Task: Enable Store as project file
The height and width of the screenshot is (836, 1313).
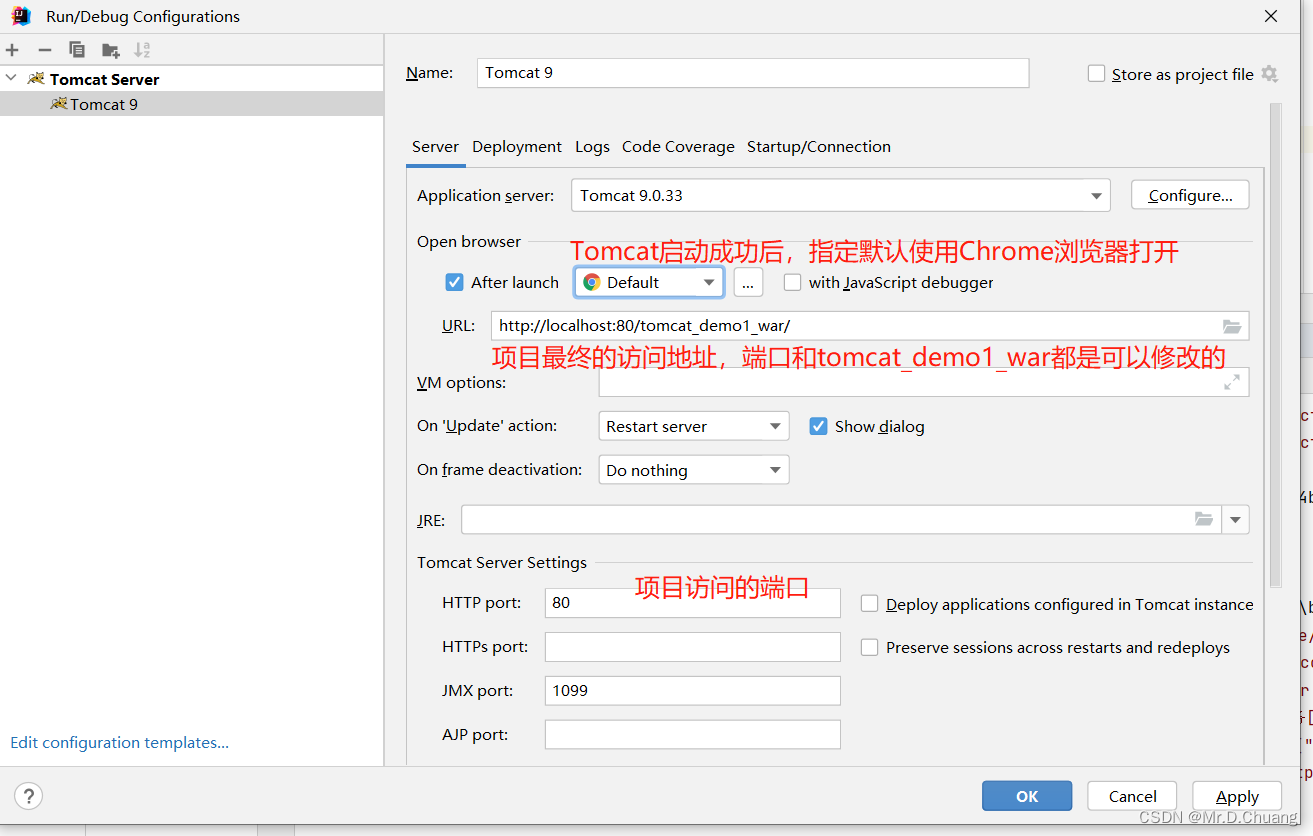Action: pos(1096,74)
